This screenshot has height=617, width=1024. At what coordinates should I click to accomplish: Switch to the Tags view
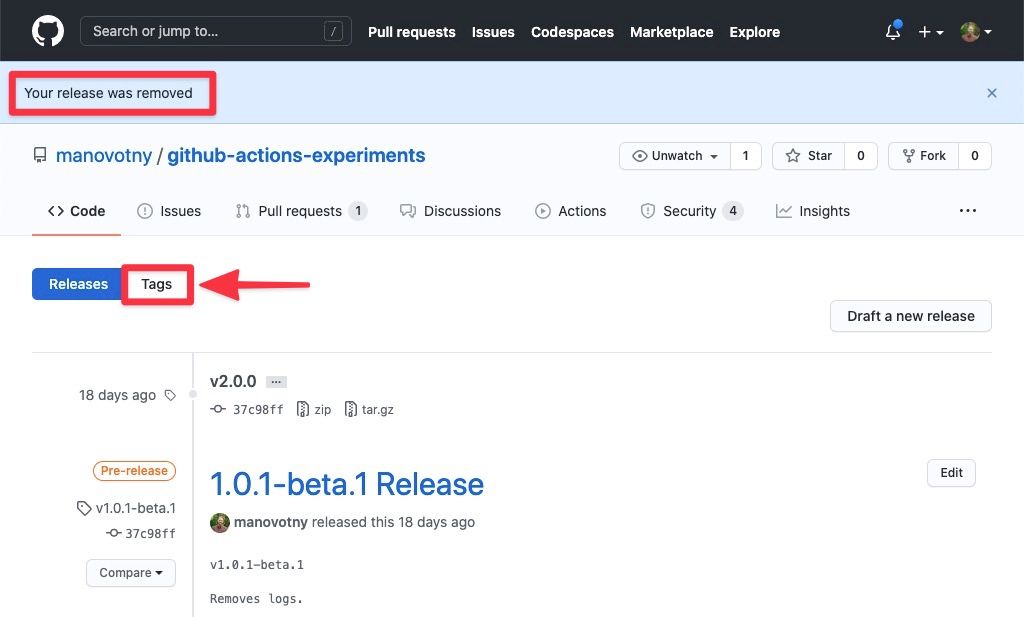tap(157, 284)
